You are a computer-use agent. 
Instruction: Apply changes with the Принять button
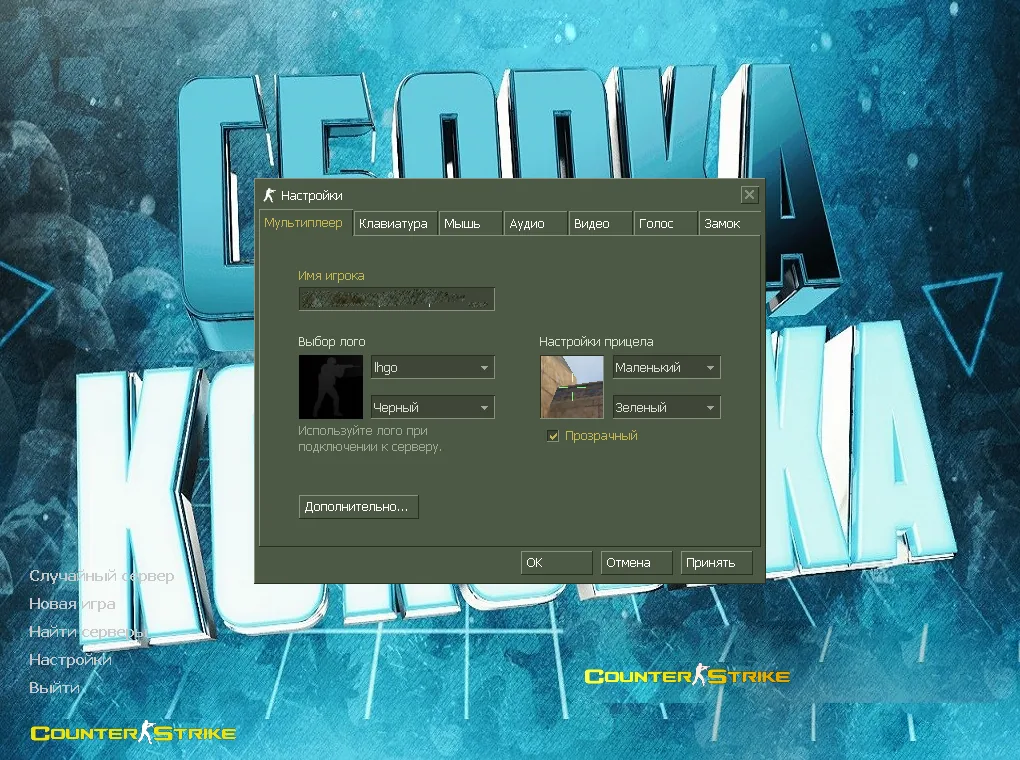[x=717, y=563]
